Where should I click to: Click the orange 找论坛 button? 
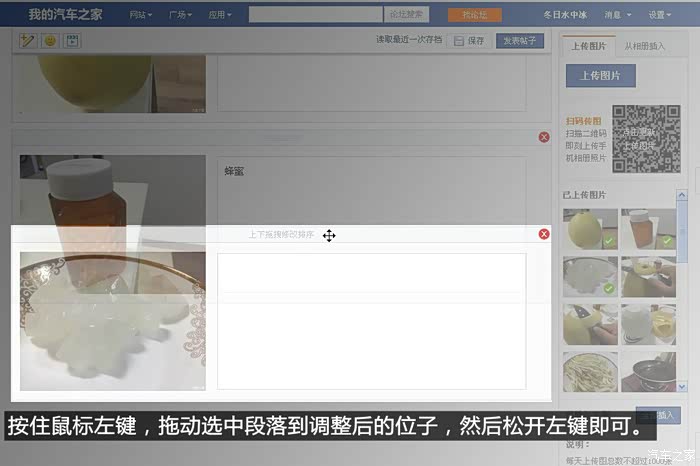[x=475, y=15]
